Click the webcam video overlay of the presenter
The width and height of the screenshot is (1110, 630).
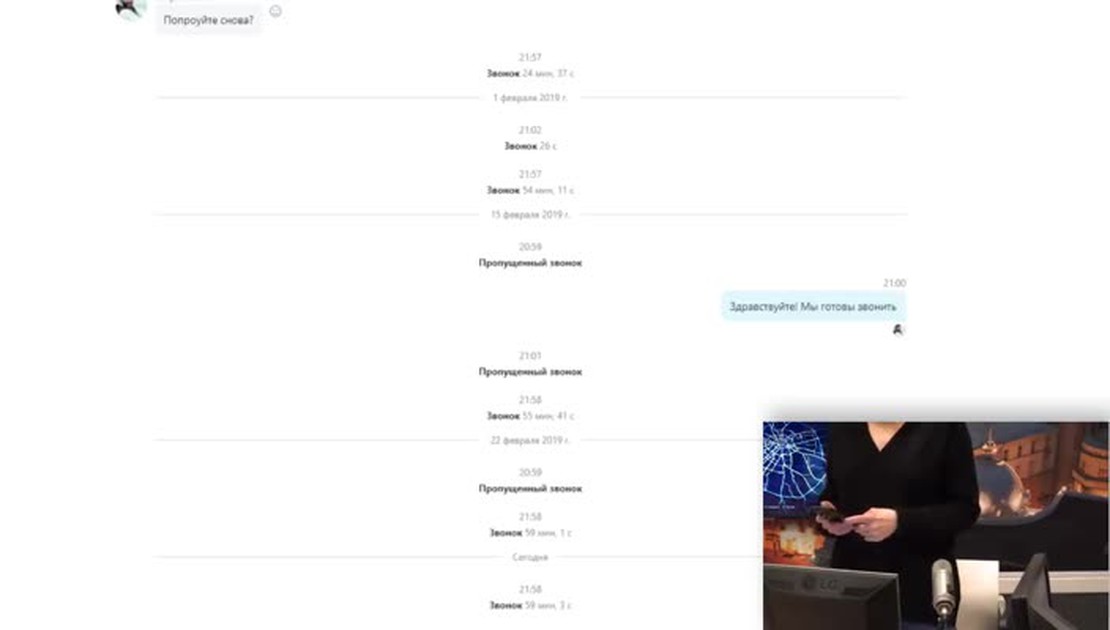click(936, 526)
